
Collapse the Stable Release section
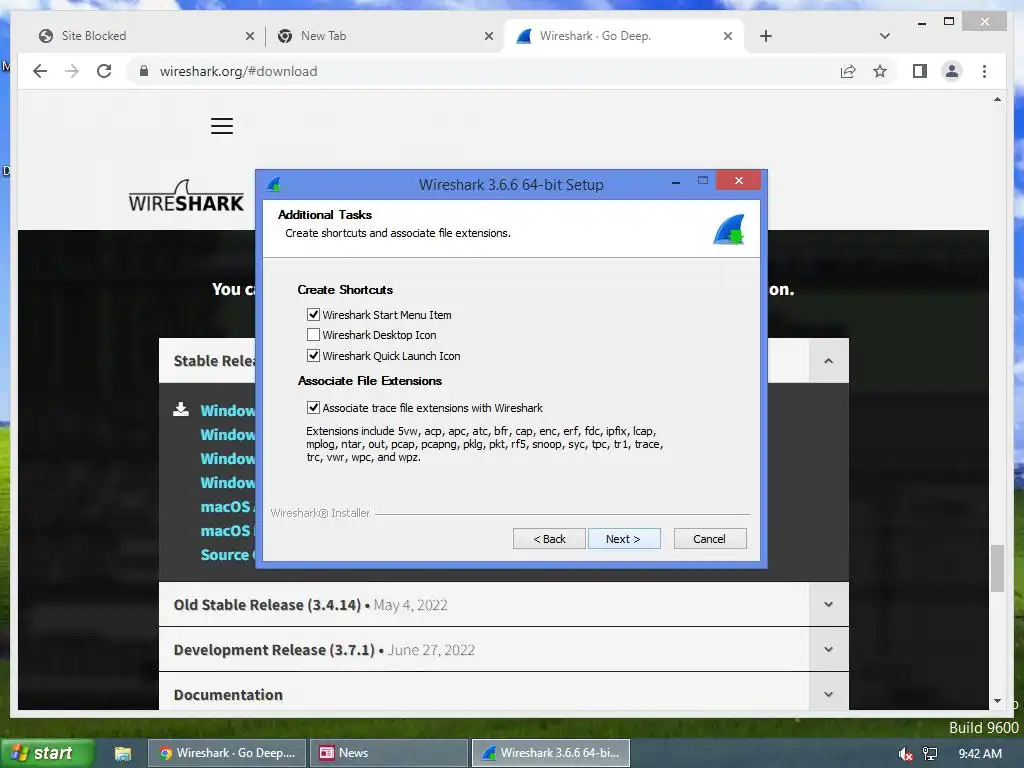828,360
